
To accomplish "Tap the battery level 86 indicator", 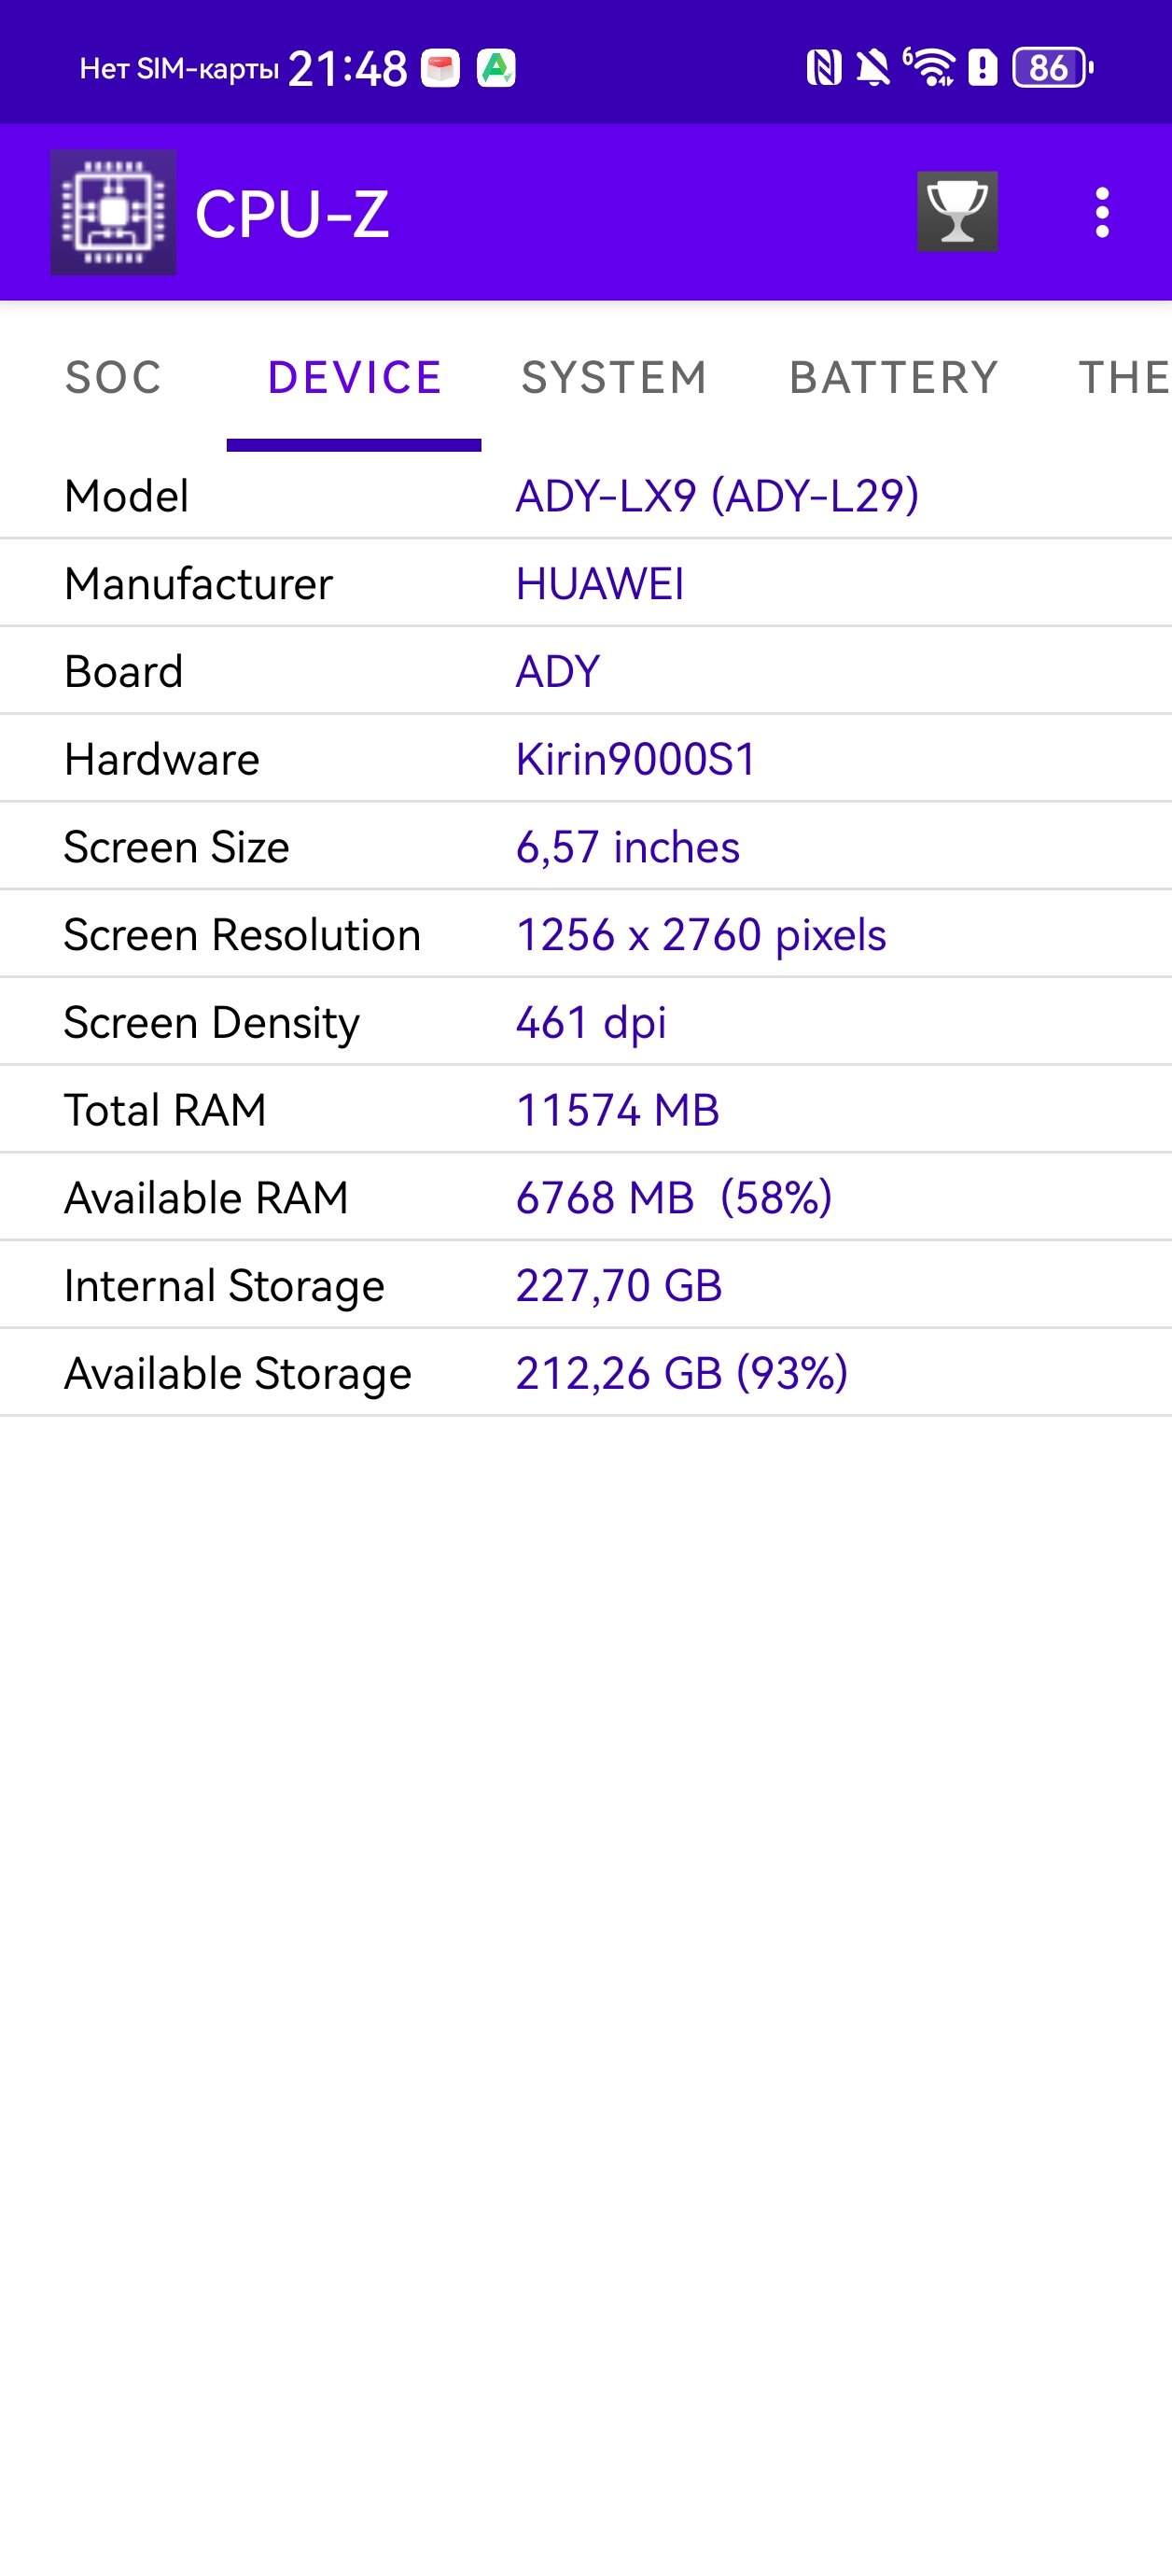I will 1052,68.
